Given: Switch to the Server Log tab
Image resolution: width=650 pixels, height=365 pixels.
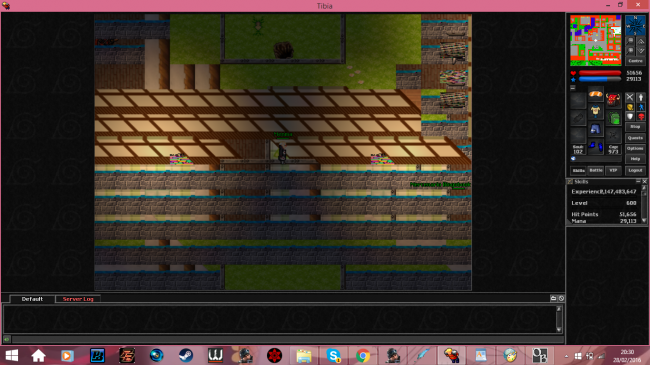Looking at the screenshot, I should [78, 299].
